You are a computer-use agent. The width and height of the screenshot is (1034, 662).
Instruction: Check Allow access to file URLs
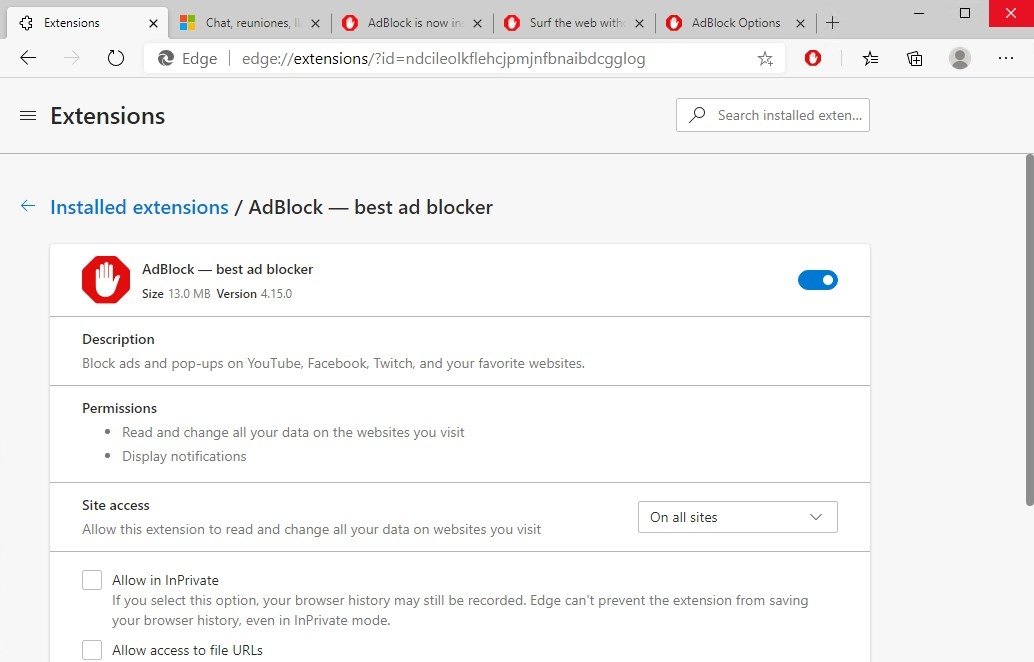coord(92,649)
